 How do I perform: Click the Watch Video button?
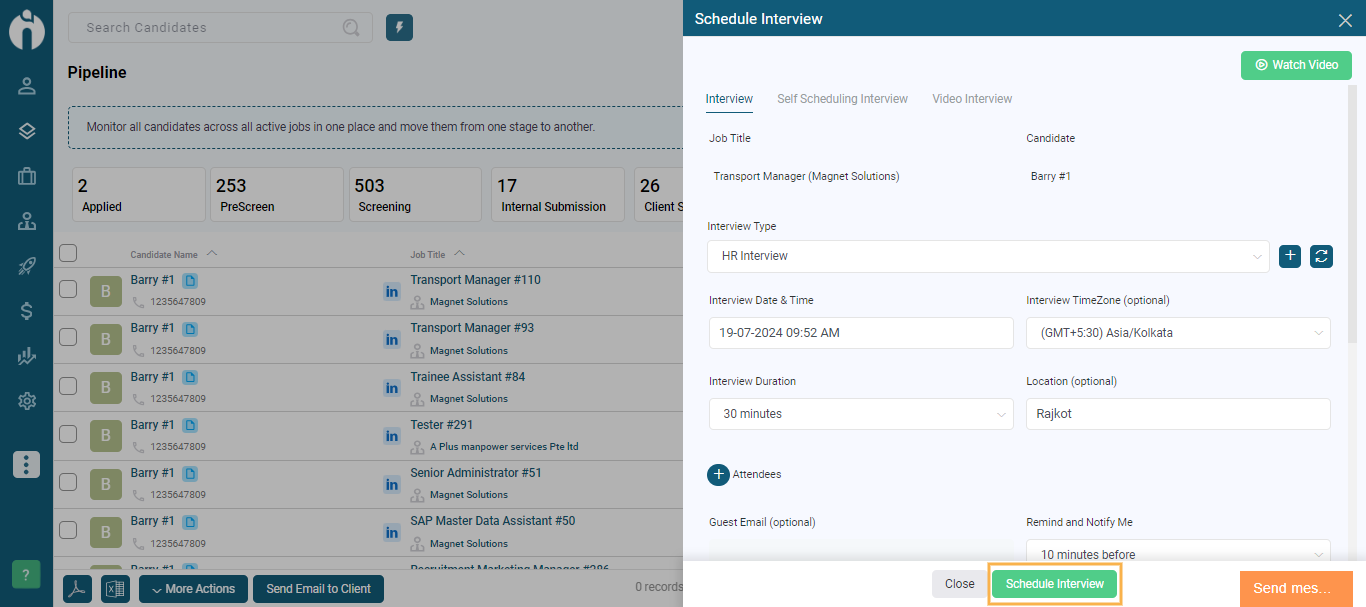1296,65
